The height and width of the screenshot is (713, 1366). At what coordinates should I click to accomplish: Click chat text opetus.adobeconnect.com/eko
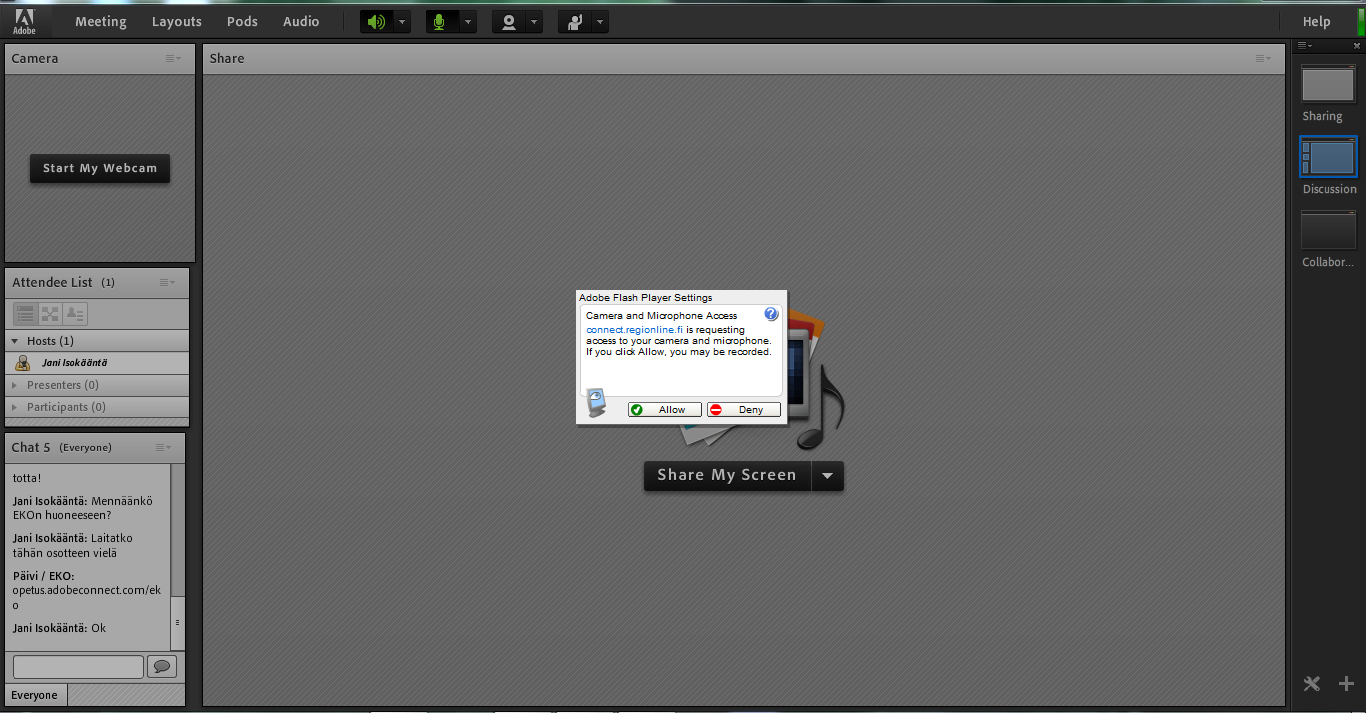[86, 598]
